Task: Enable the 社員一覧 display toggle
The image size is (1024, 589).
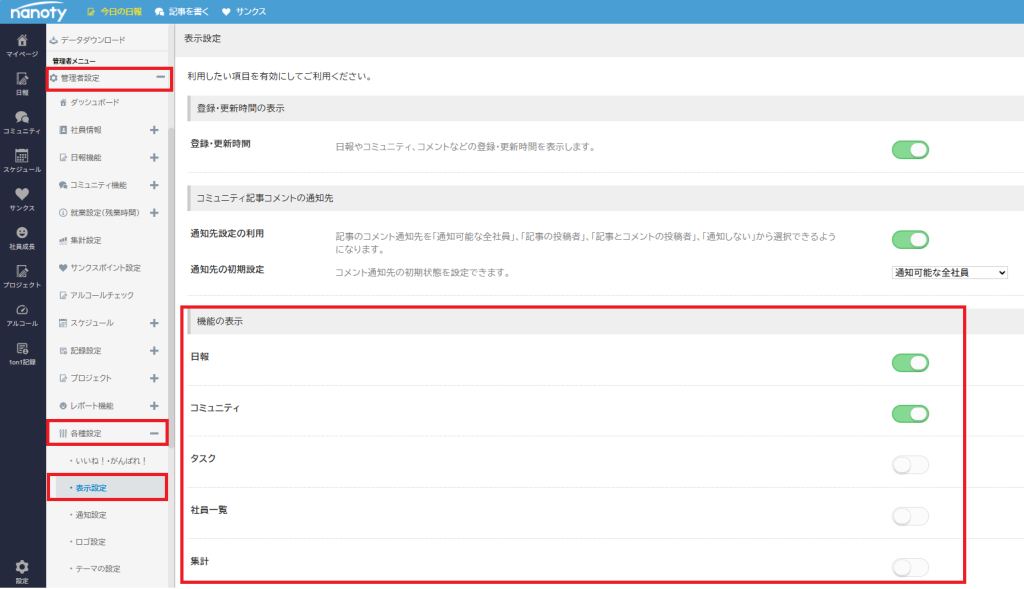Action: click(x=909, y=516)
